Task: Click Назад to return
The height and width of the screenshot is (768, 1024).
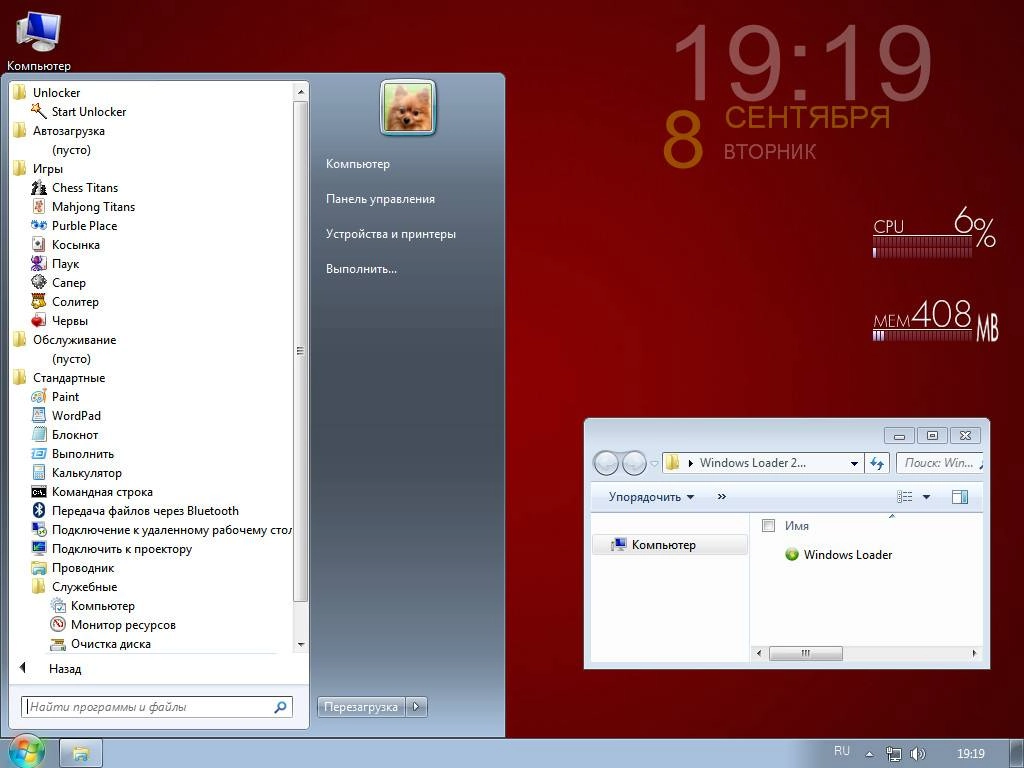Action: coord(65,669)
